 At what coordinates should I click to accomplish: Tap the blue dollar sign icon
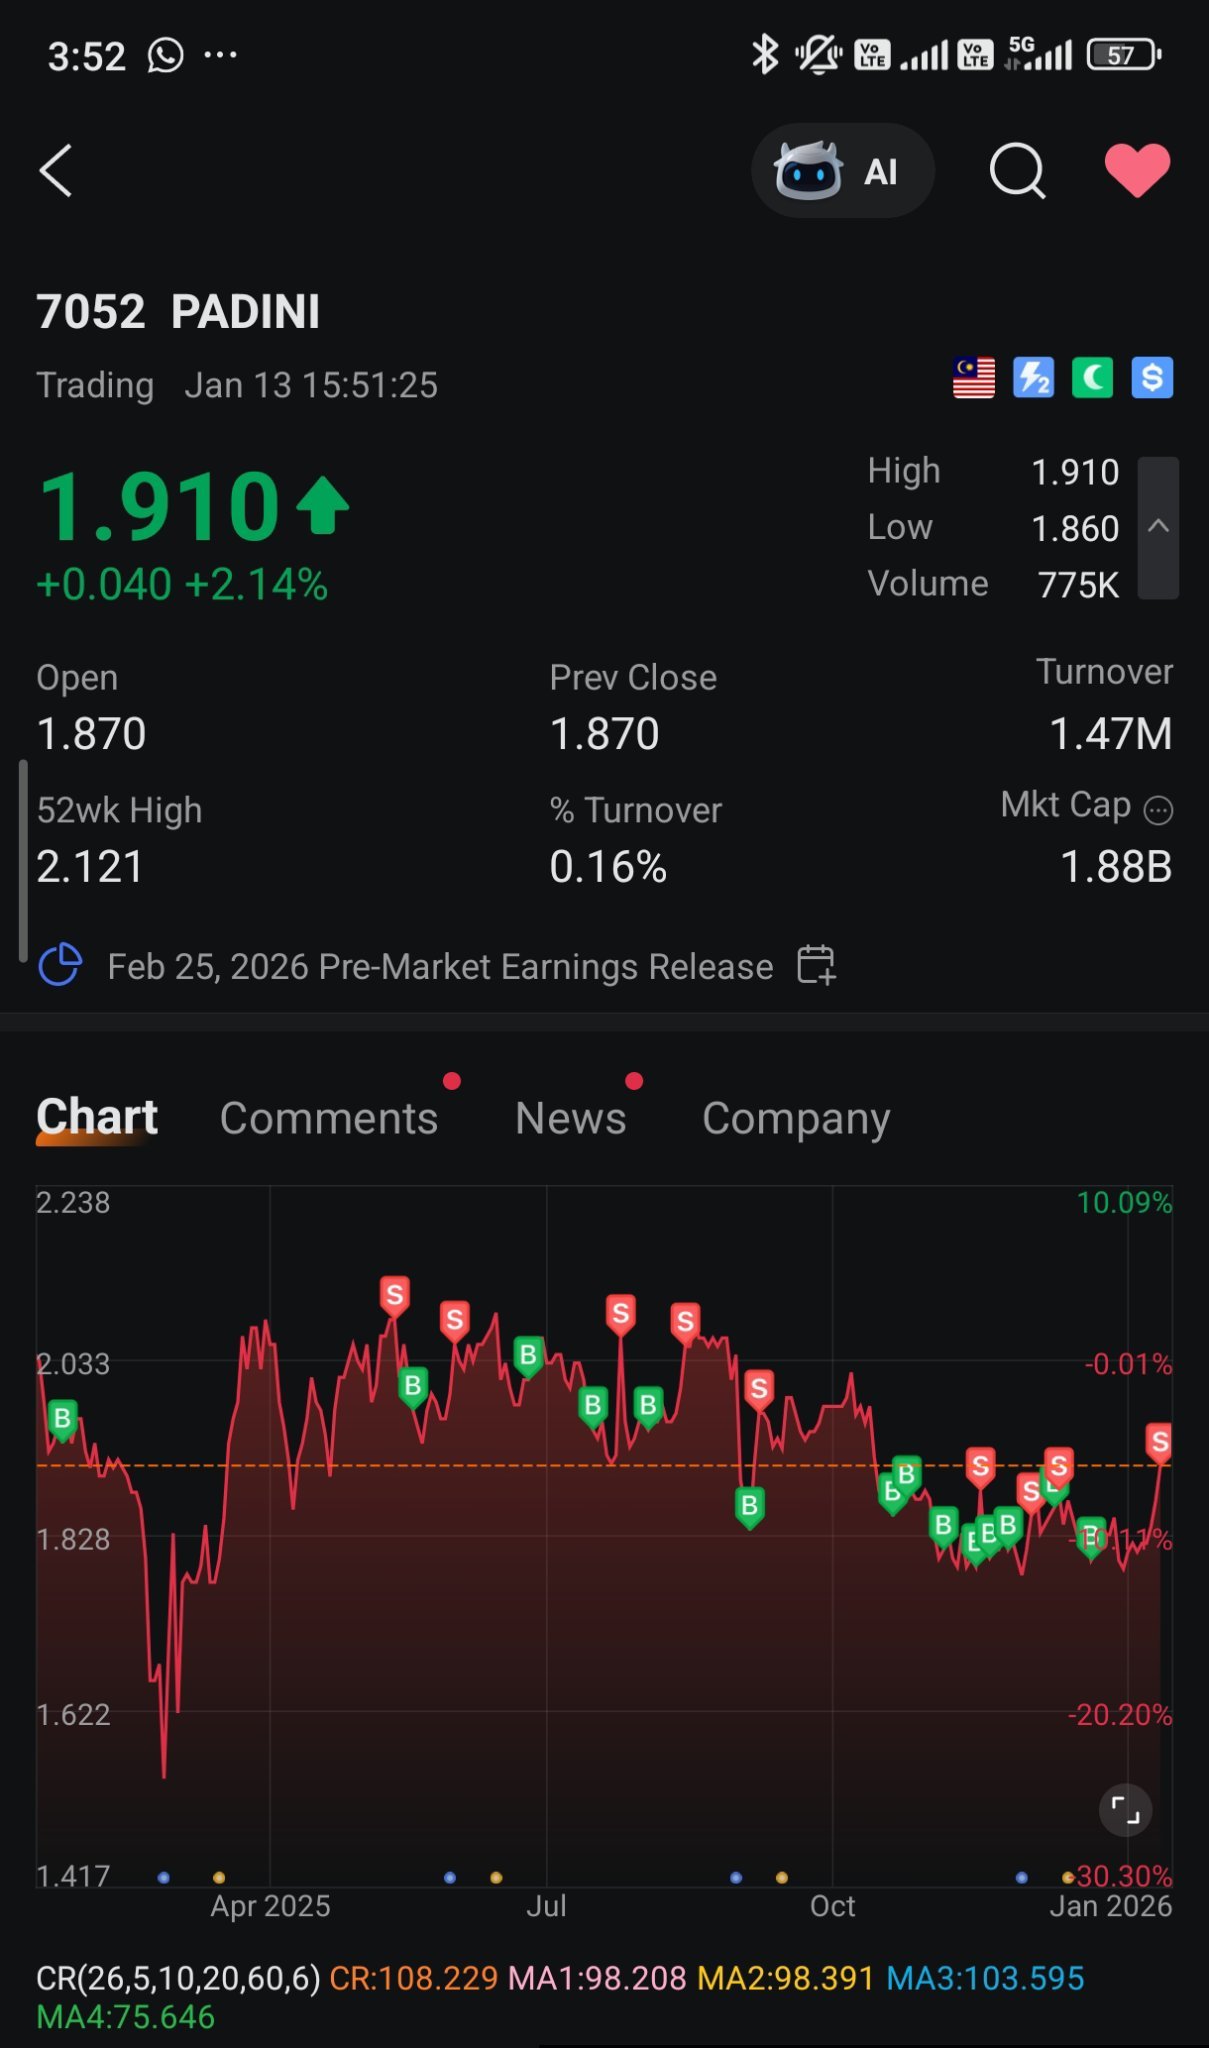coord(1152,378)
